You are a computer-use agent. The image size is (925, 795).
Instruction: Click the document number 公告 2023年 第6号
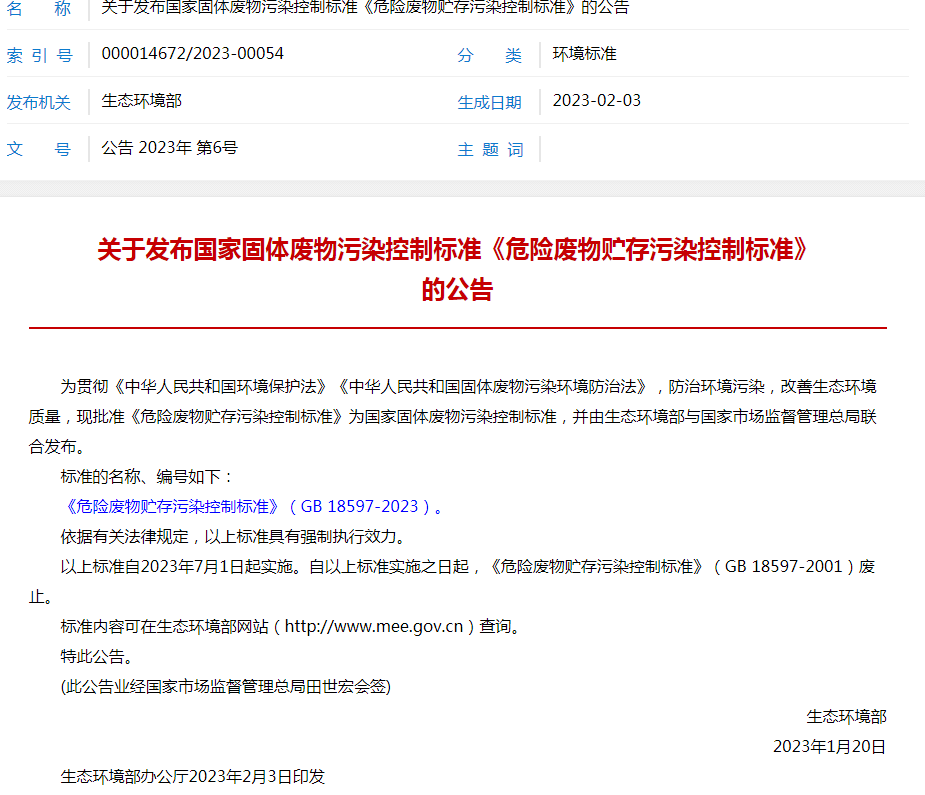click(x=165, y=148)
